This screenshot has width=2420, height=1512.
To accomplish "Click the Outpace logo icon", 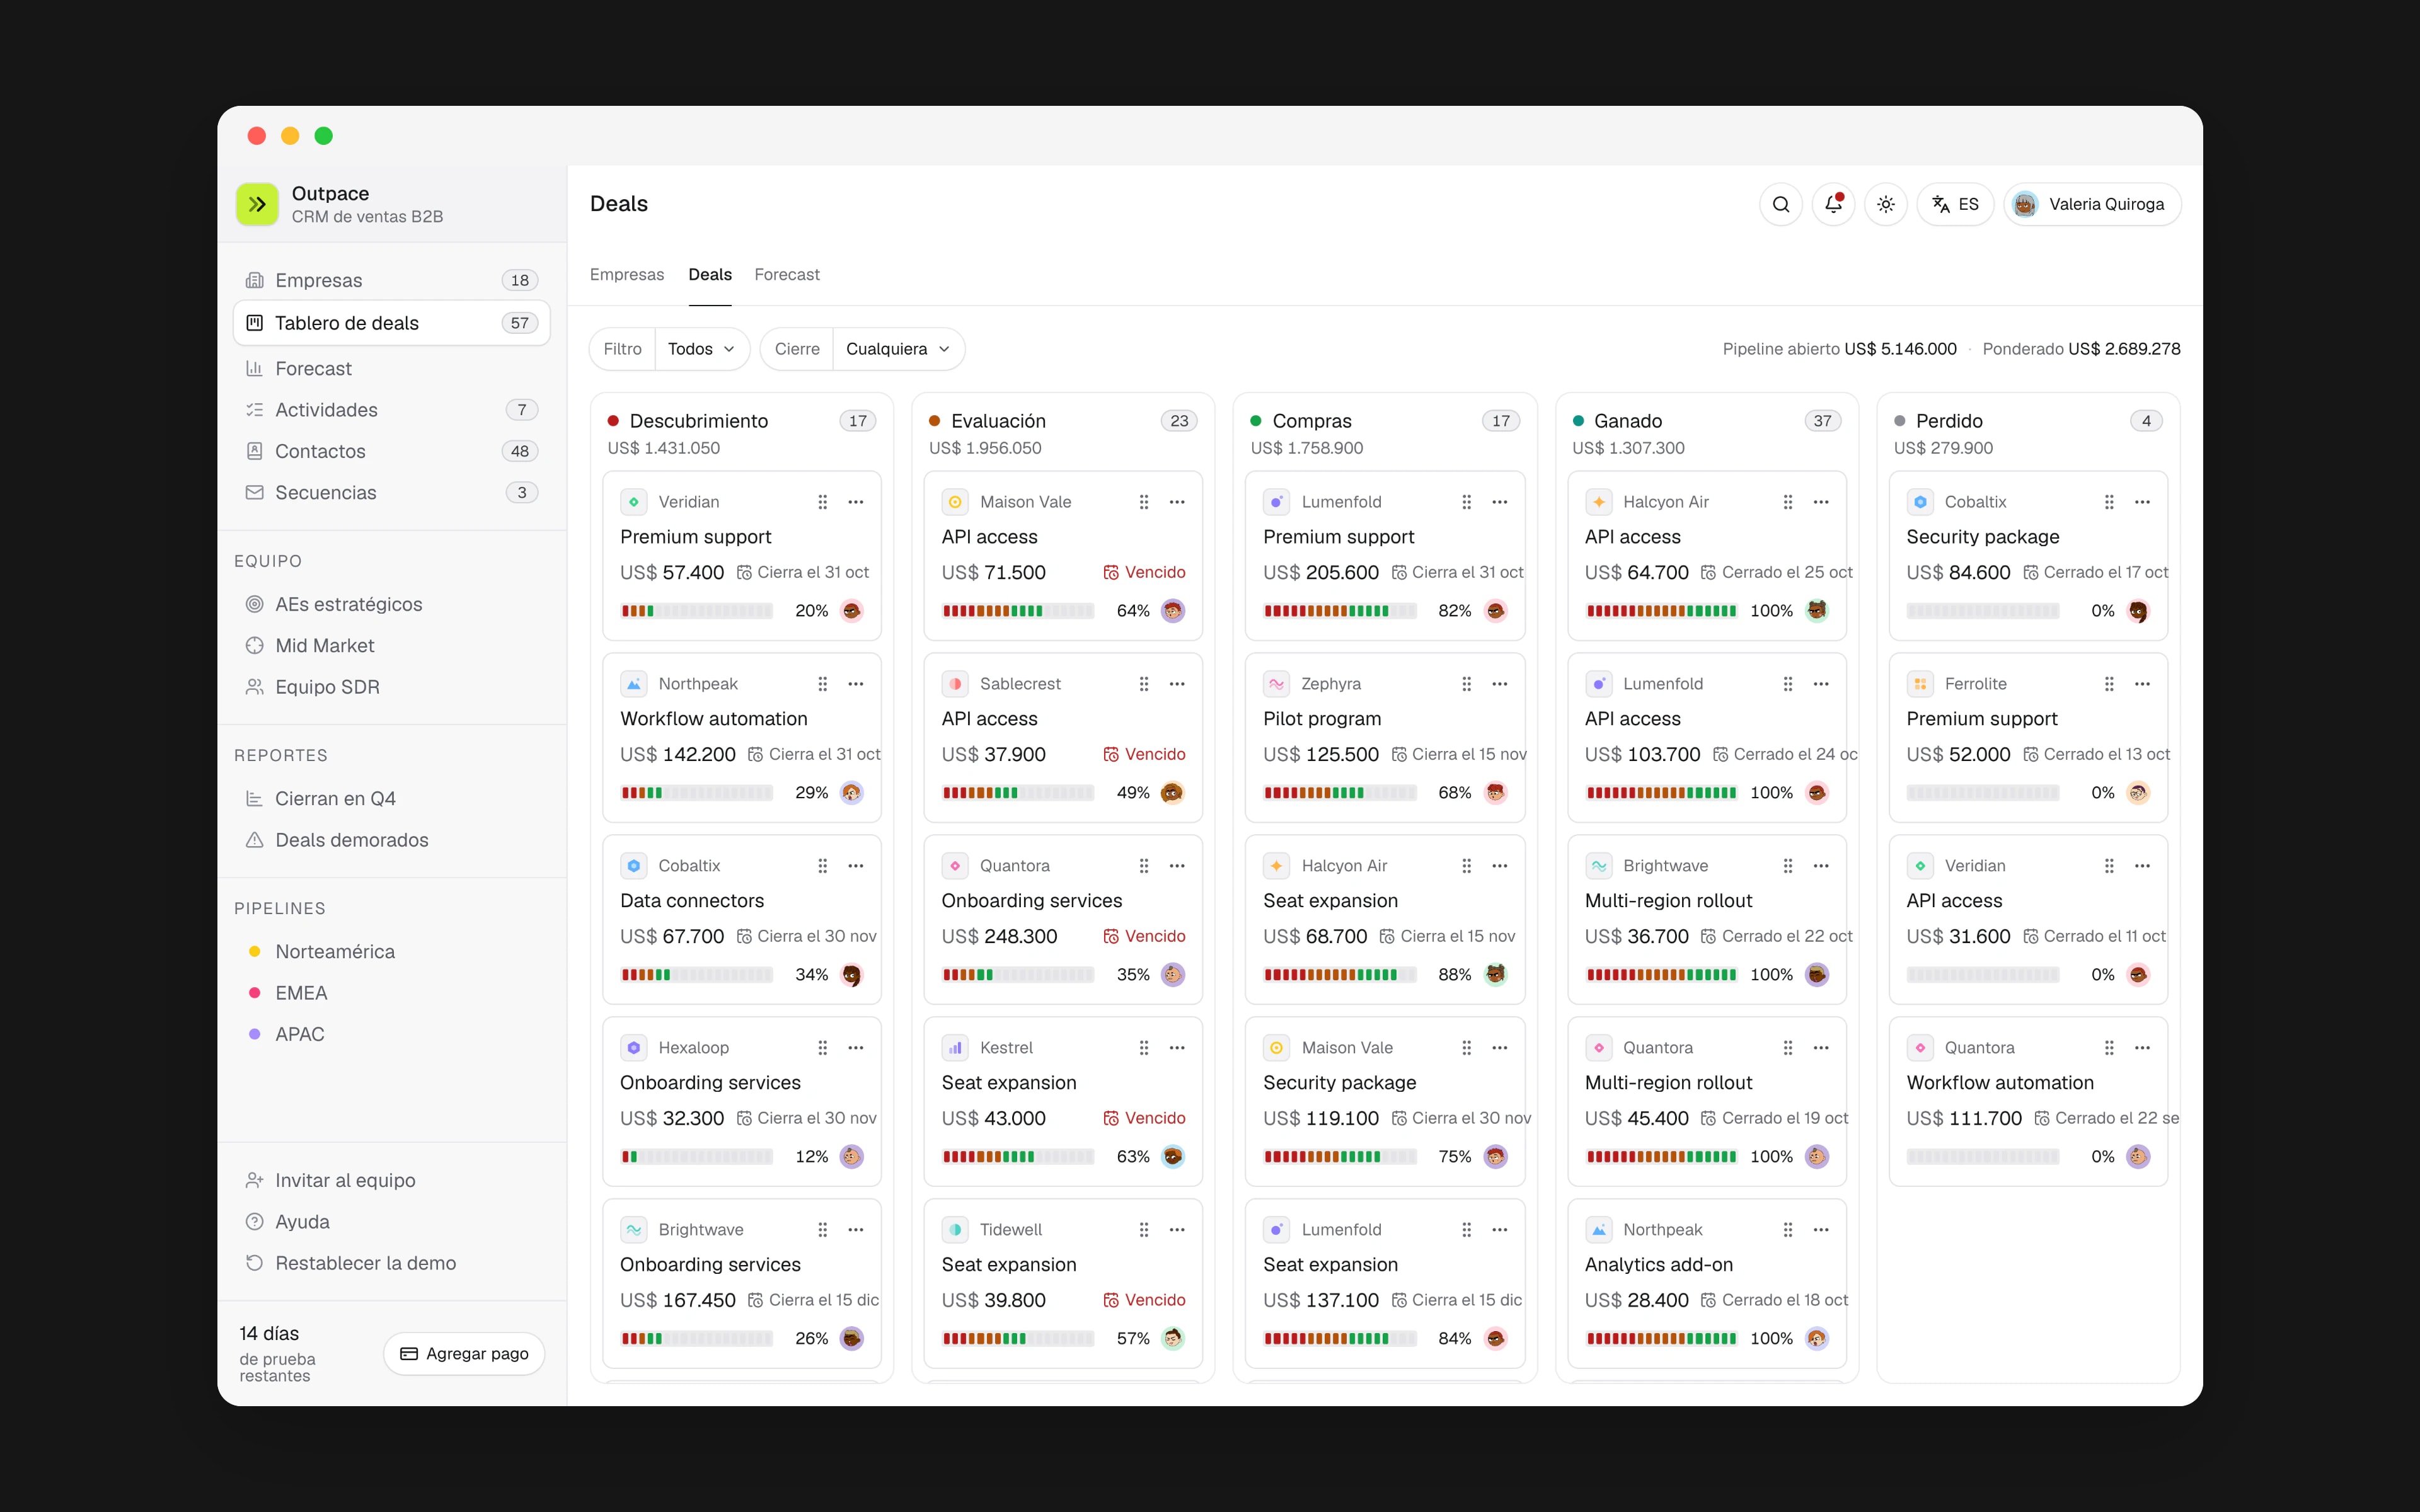I will click(257, 204).
